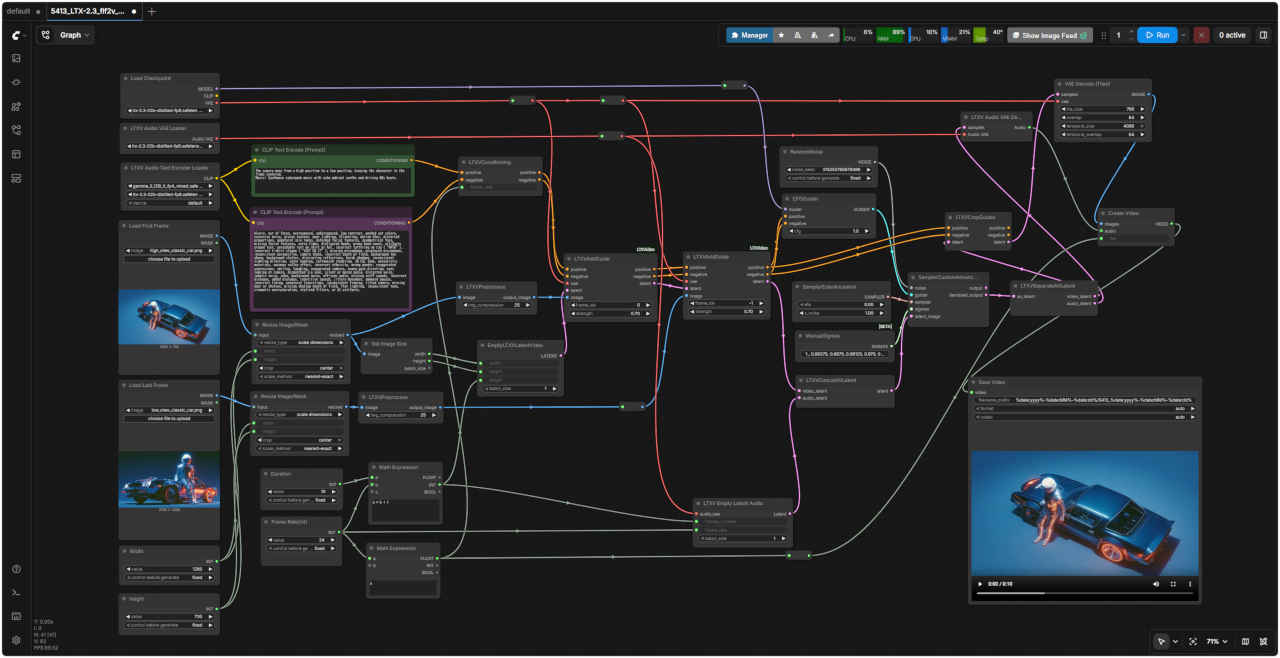This screenshot has width=1280, height=658.
Task: Collapse the Width node
Action: click(125, 550)
